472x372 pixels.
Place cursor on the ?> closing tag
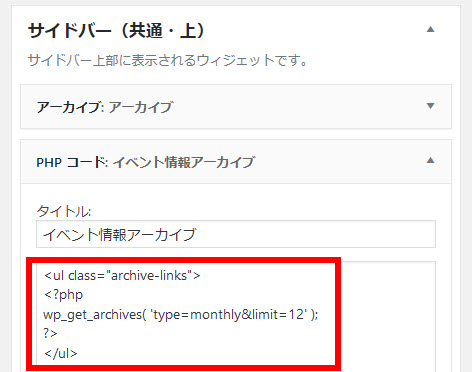pyautogui.click(x=50, y=333)
